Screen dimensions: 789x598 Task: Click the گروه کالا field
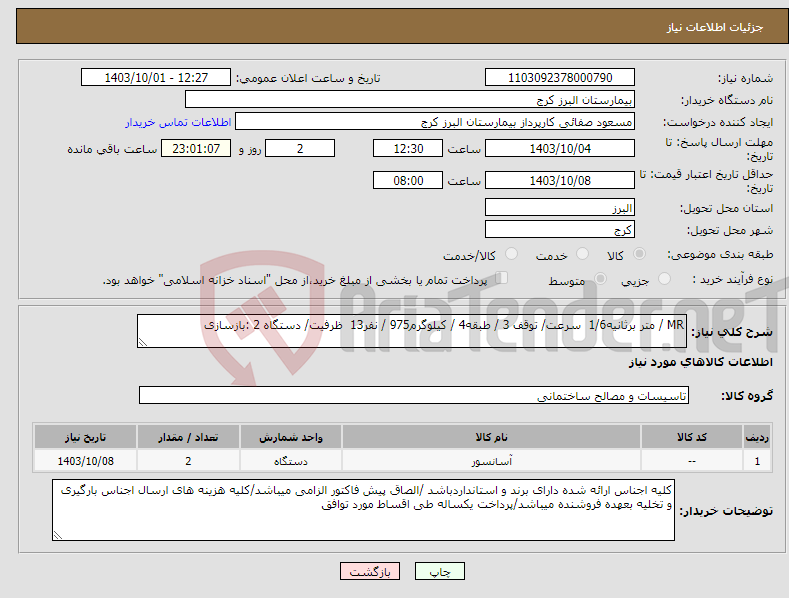[x=414, y=395]
